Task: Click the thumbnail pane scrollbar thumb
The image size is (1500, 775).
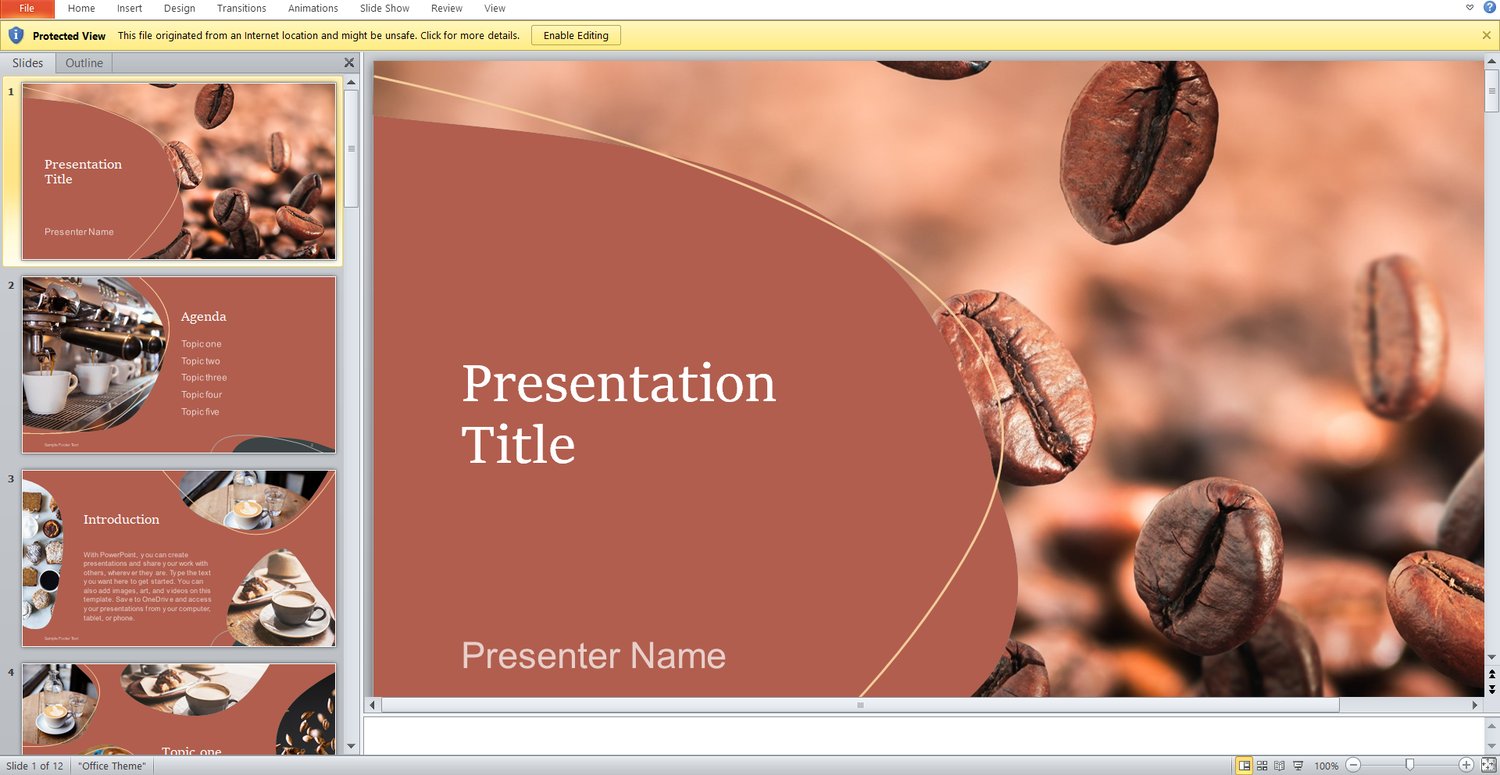Action: pos(351,148)
